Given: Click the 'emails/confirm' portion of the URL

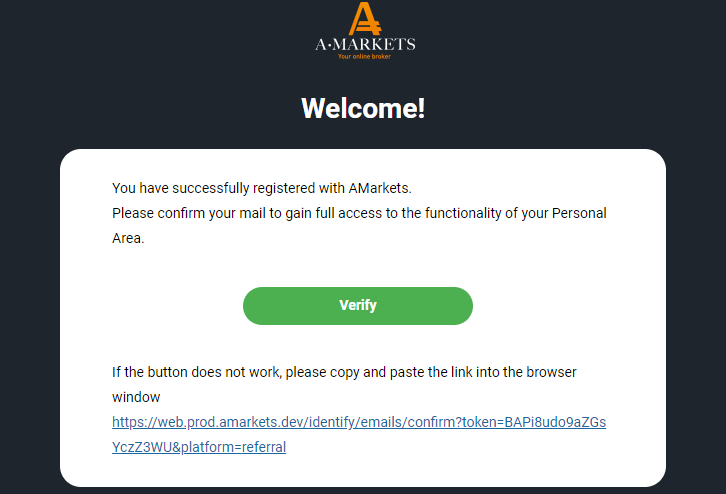Looking at the screenshot, I should 408,422.
